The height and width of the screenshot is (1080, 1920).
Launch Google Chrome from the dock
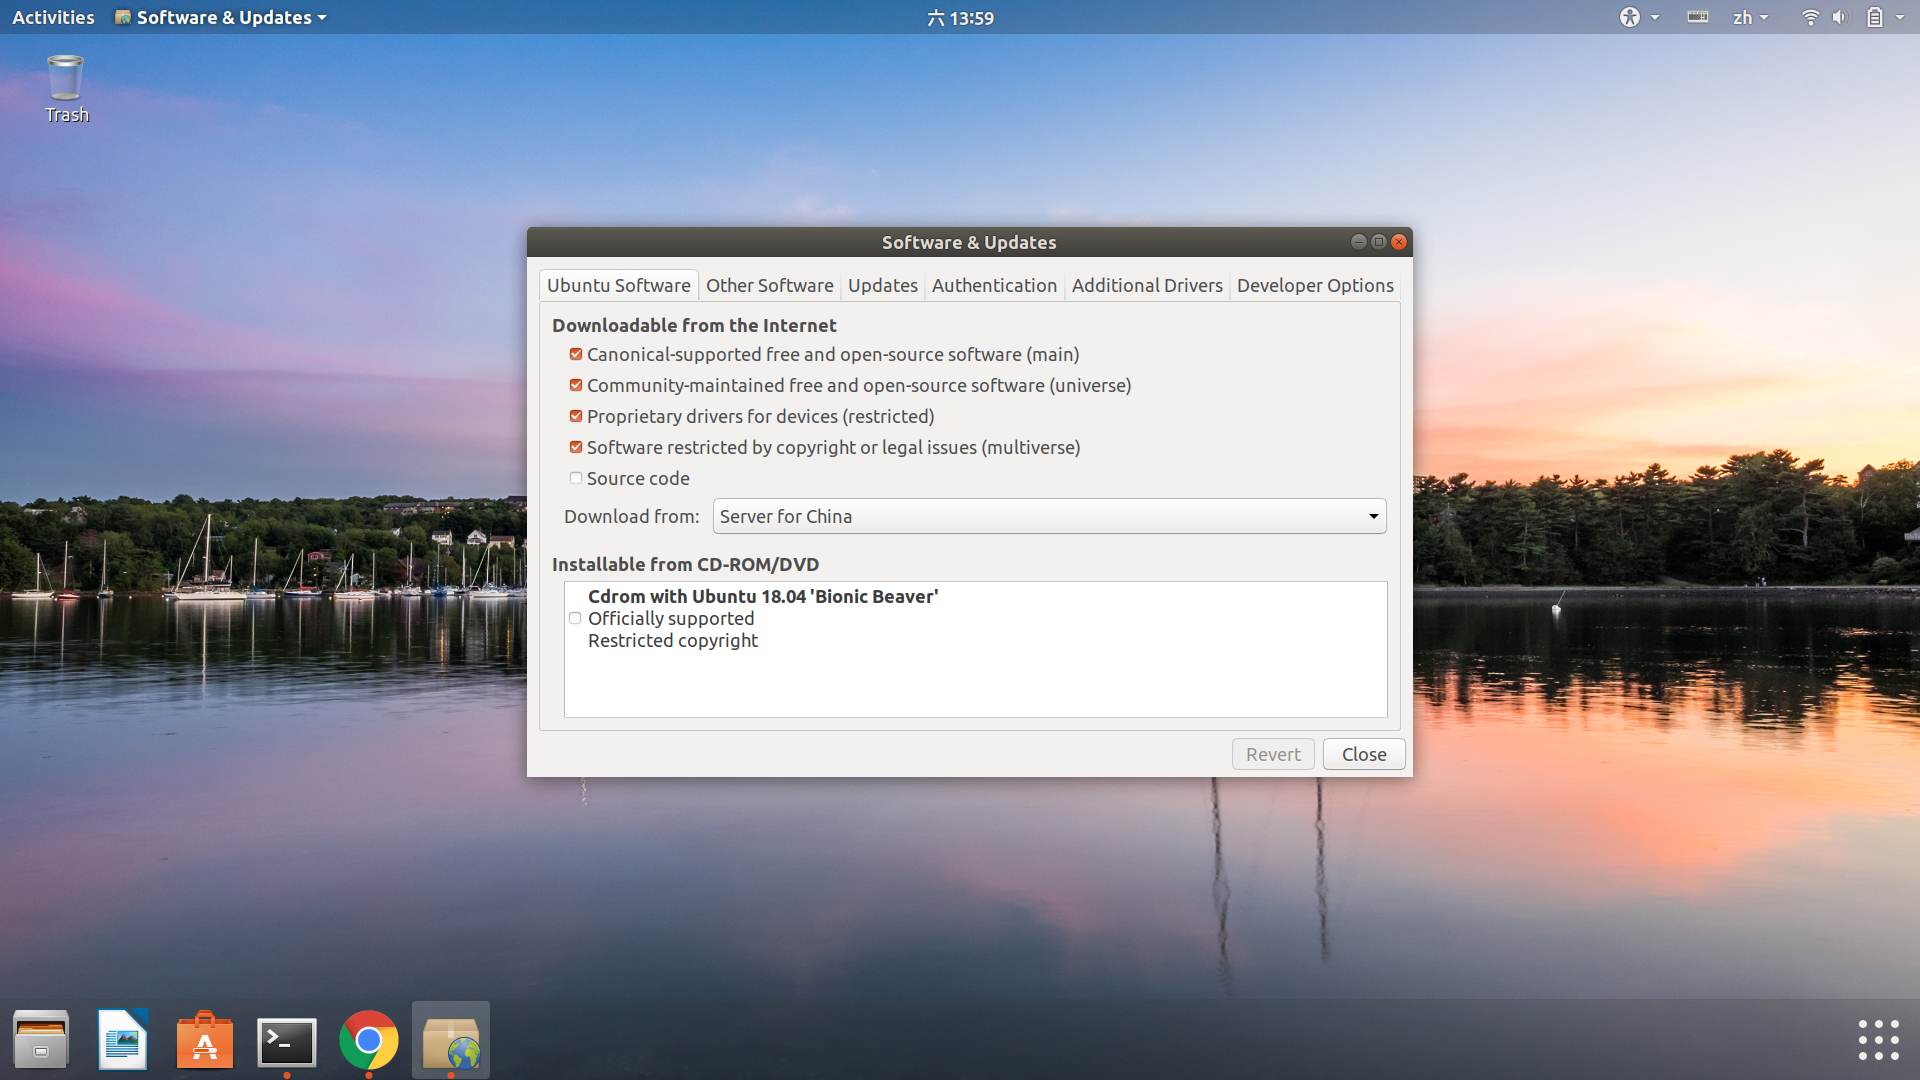coord(369,1040)
